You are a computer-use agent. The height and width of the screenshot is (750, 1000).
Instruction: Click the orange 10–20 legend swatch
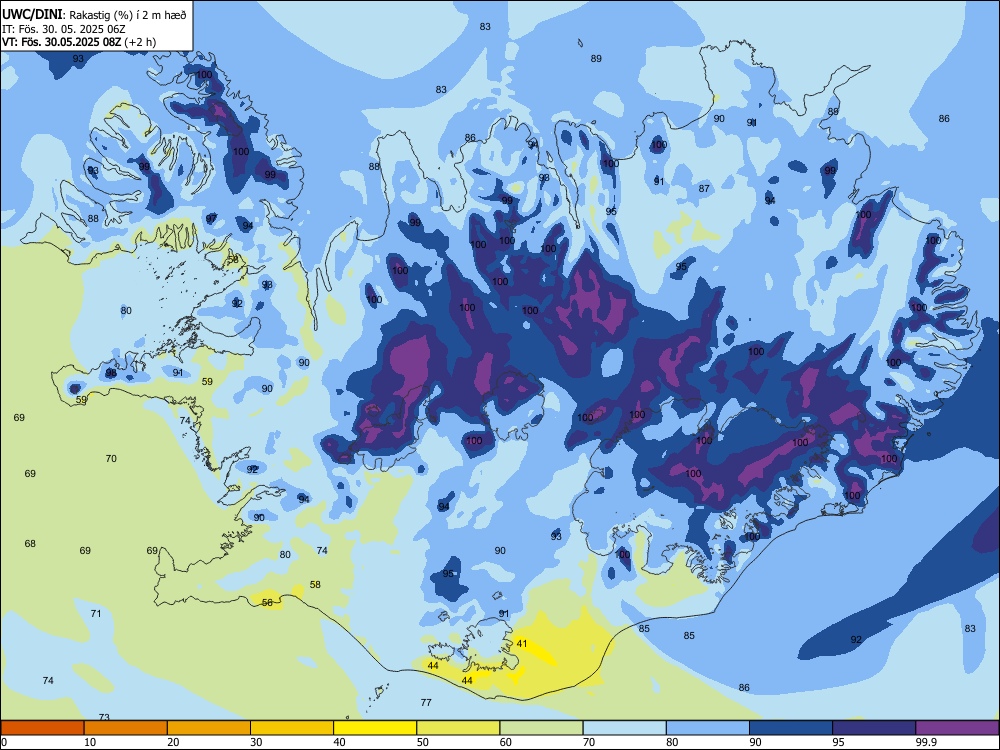[126, 728]
